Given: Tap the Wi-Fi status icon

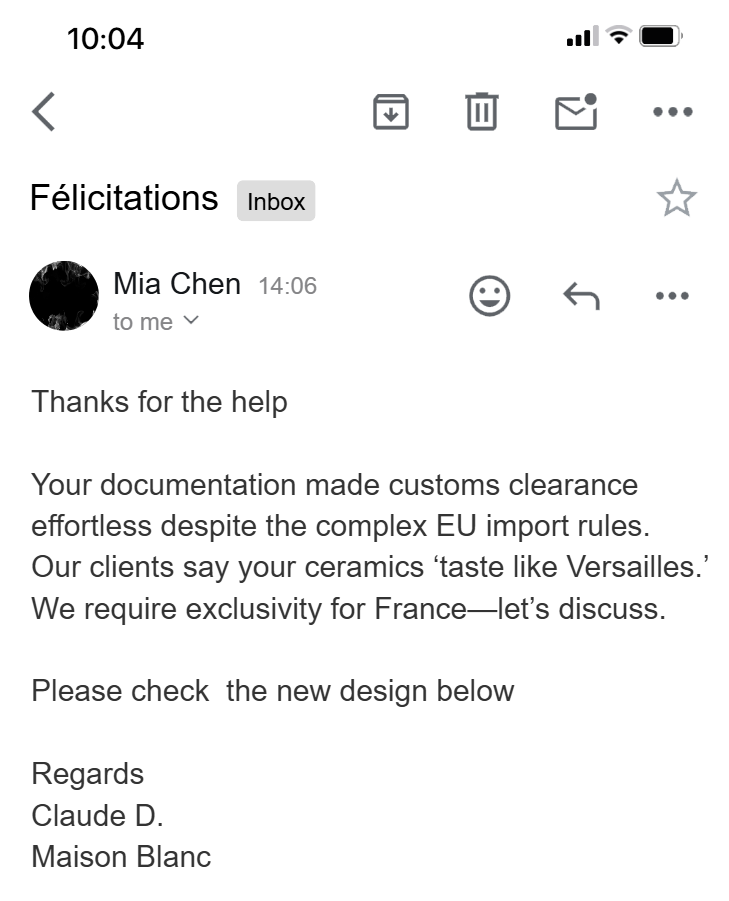Looking at the screenshot, I should (x=619, y=36).
